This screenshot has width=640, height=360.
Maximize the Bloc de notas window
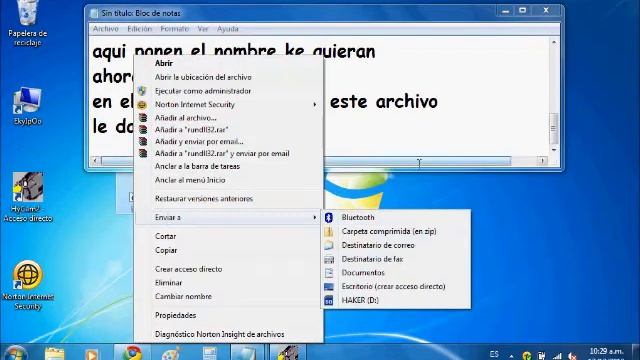[x=522, y=11]
